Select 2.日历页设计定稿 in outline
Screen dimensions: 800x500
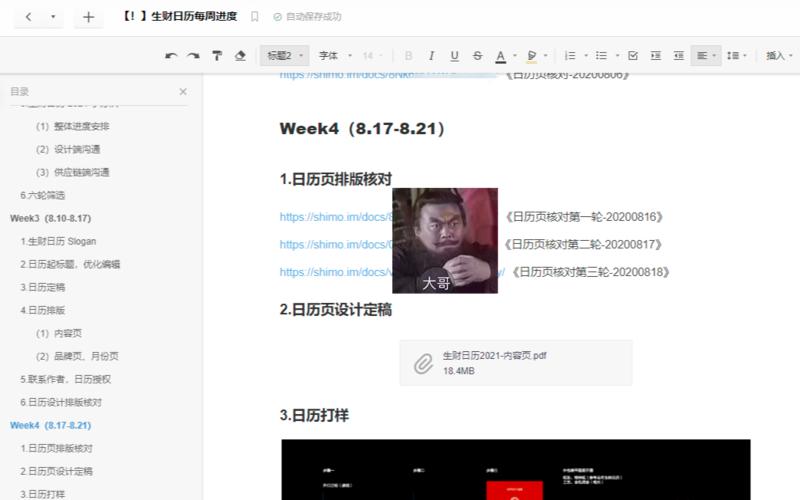(57, 471)
